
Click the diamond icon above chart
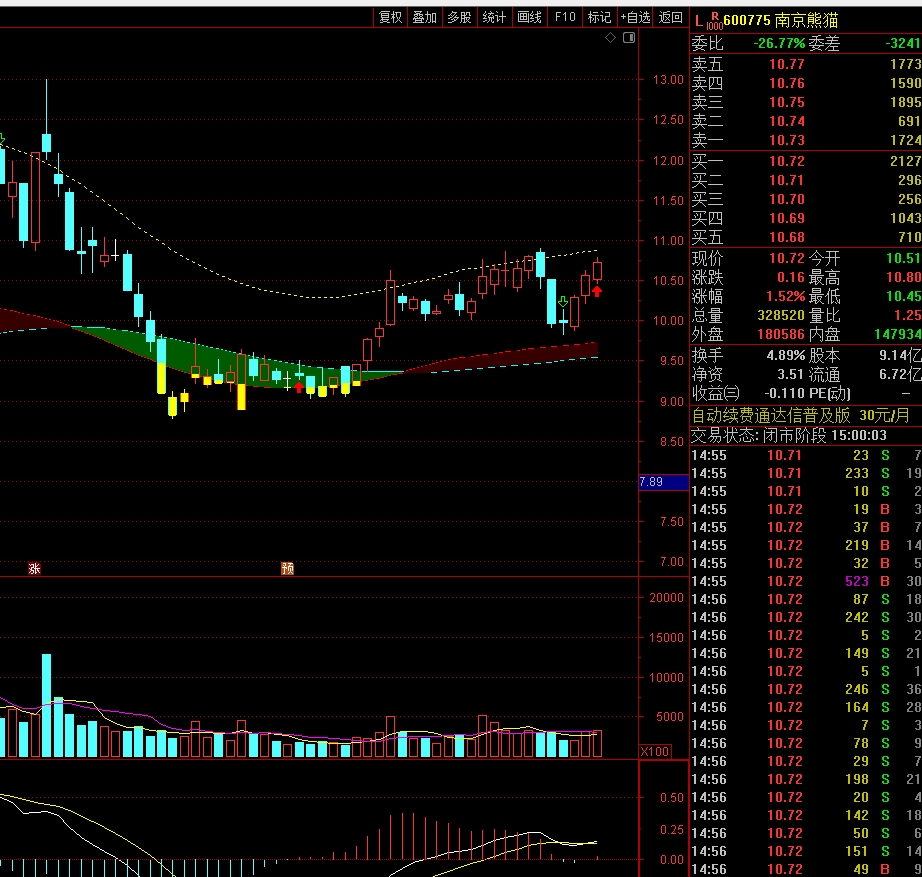coord(610,38)
